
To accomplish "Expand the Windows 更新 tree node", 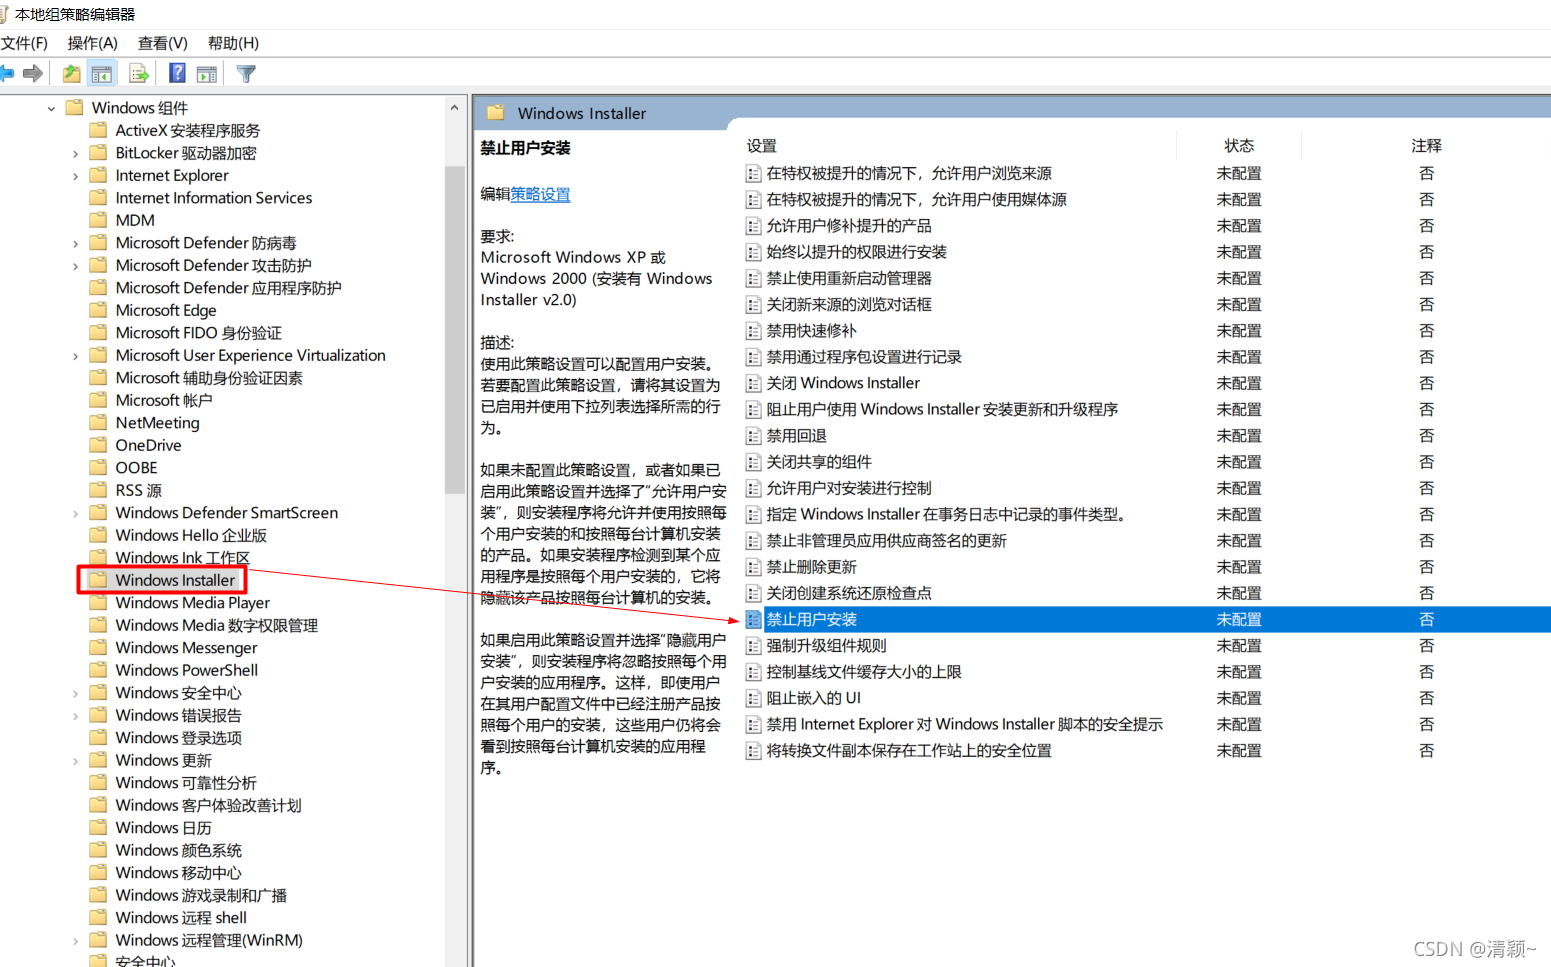I will 75,761.
